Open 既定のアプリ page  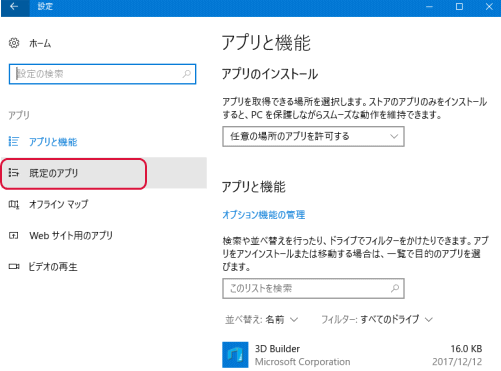click(x=54, y=173)
